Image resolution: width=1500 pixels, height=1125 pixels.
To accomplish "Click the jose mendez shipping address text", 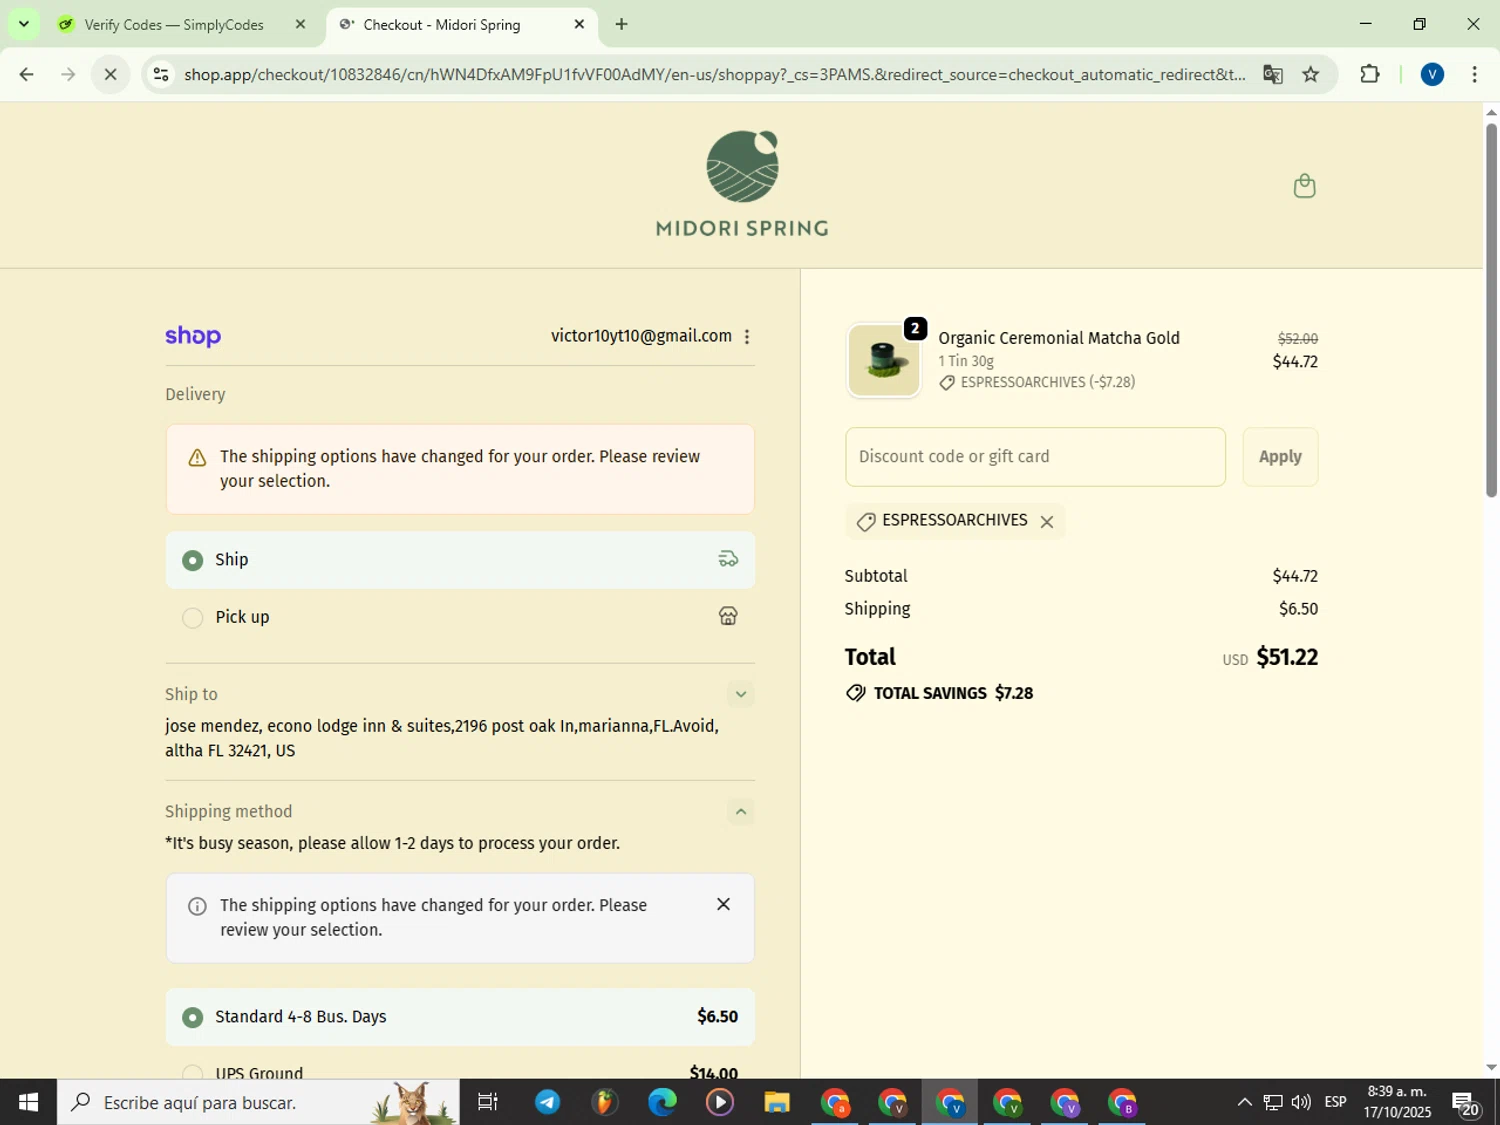I will tap(442, 738).
